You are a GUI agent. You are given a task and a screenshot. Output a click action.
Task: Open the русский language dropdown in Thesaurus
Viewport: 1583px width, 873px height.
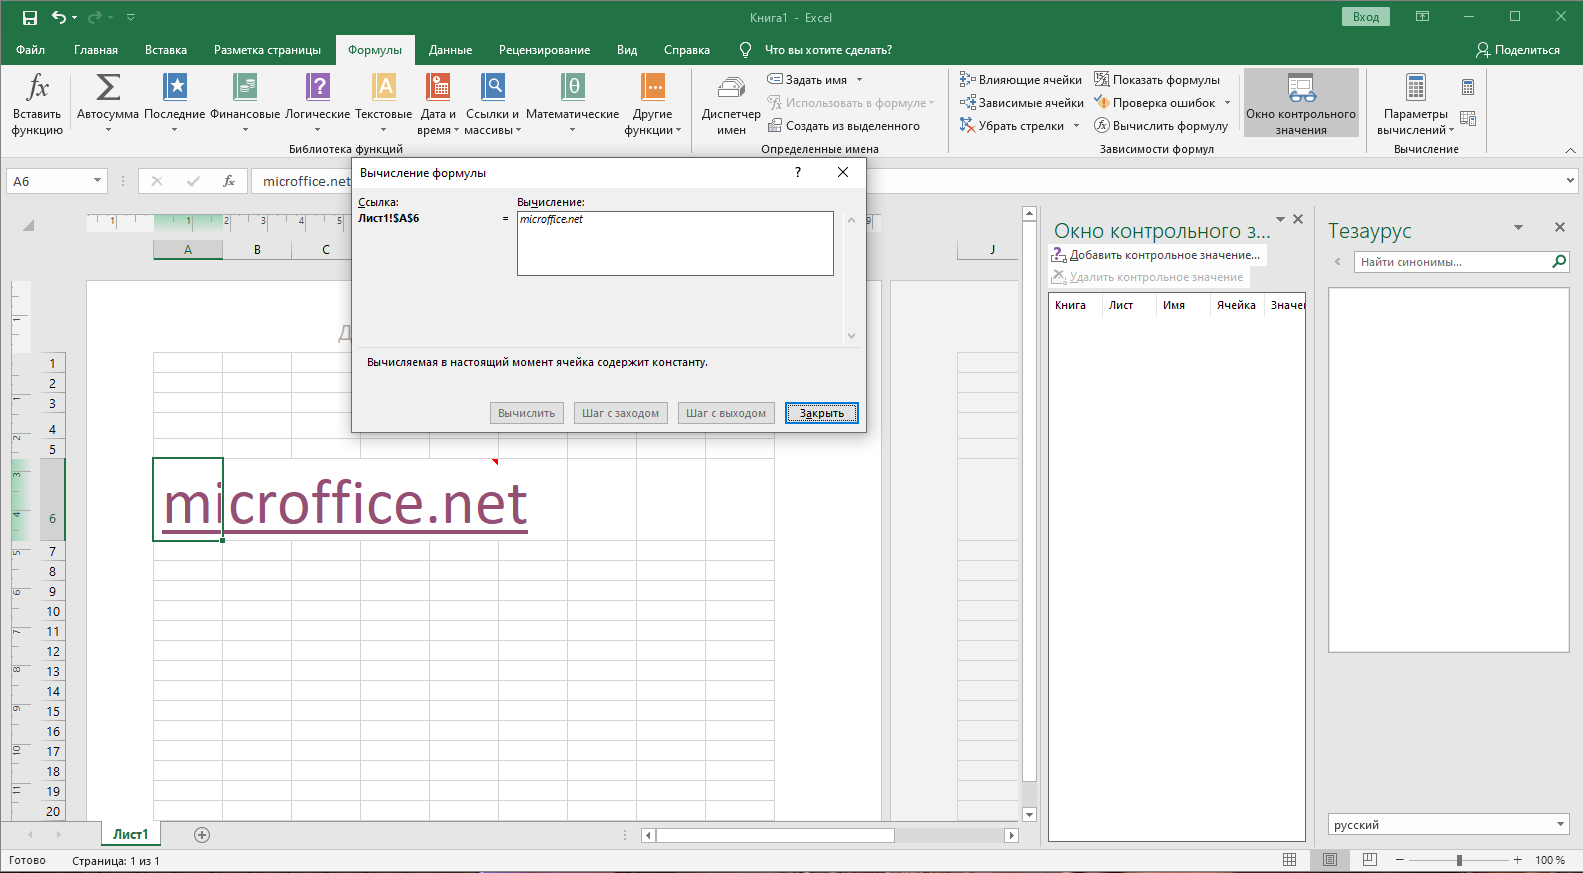click(1560, 825)
